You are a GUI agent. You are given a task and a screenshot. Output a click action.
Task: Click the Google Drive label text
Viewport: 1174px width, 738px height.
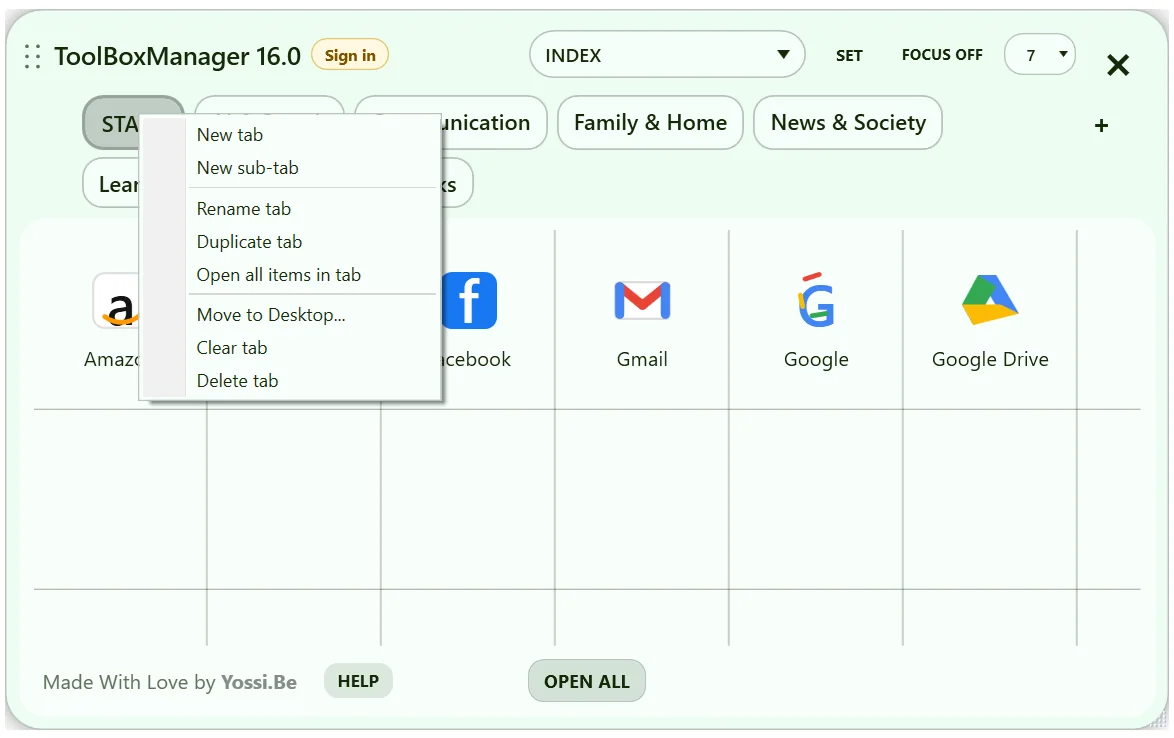coord(990,360)
